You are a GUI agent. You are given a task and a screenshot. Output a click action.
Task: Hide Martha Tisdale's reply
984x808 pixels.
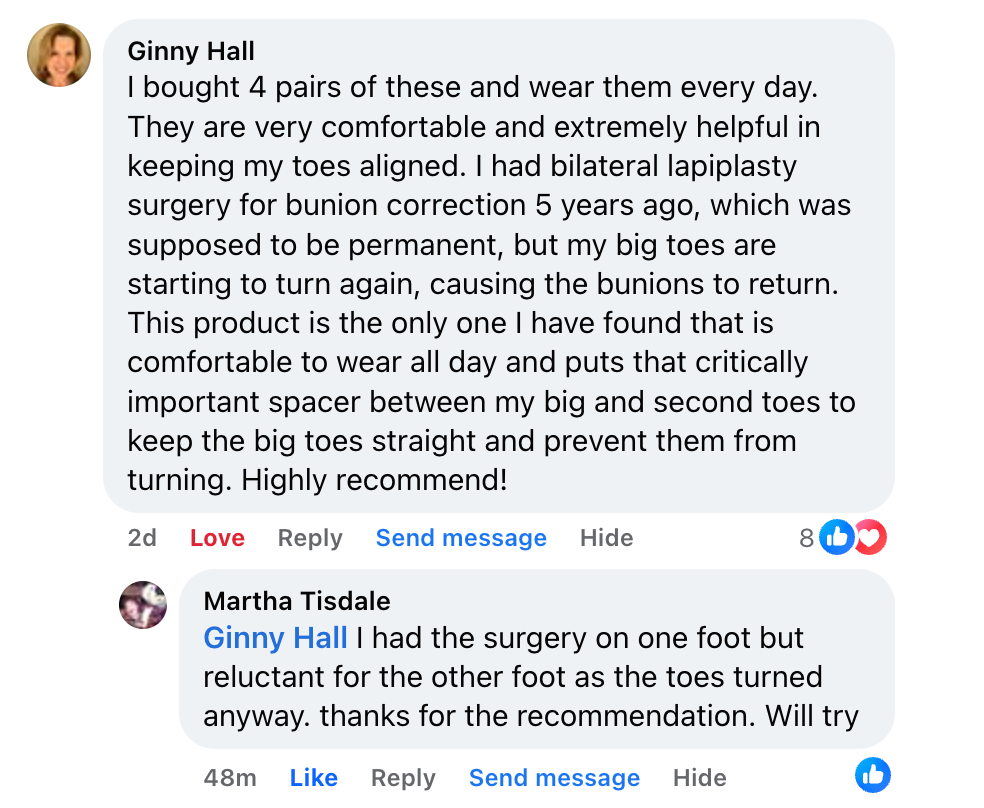699,778
